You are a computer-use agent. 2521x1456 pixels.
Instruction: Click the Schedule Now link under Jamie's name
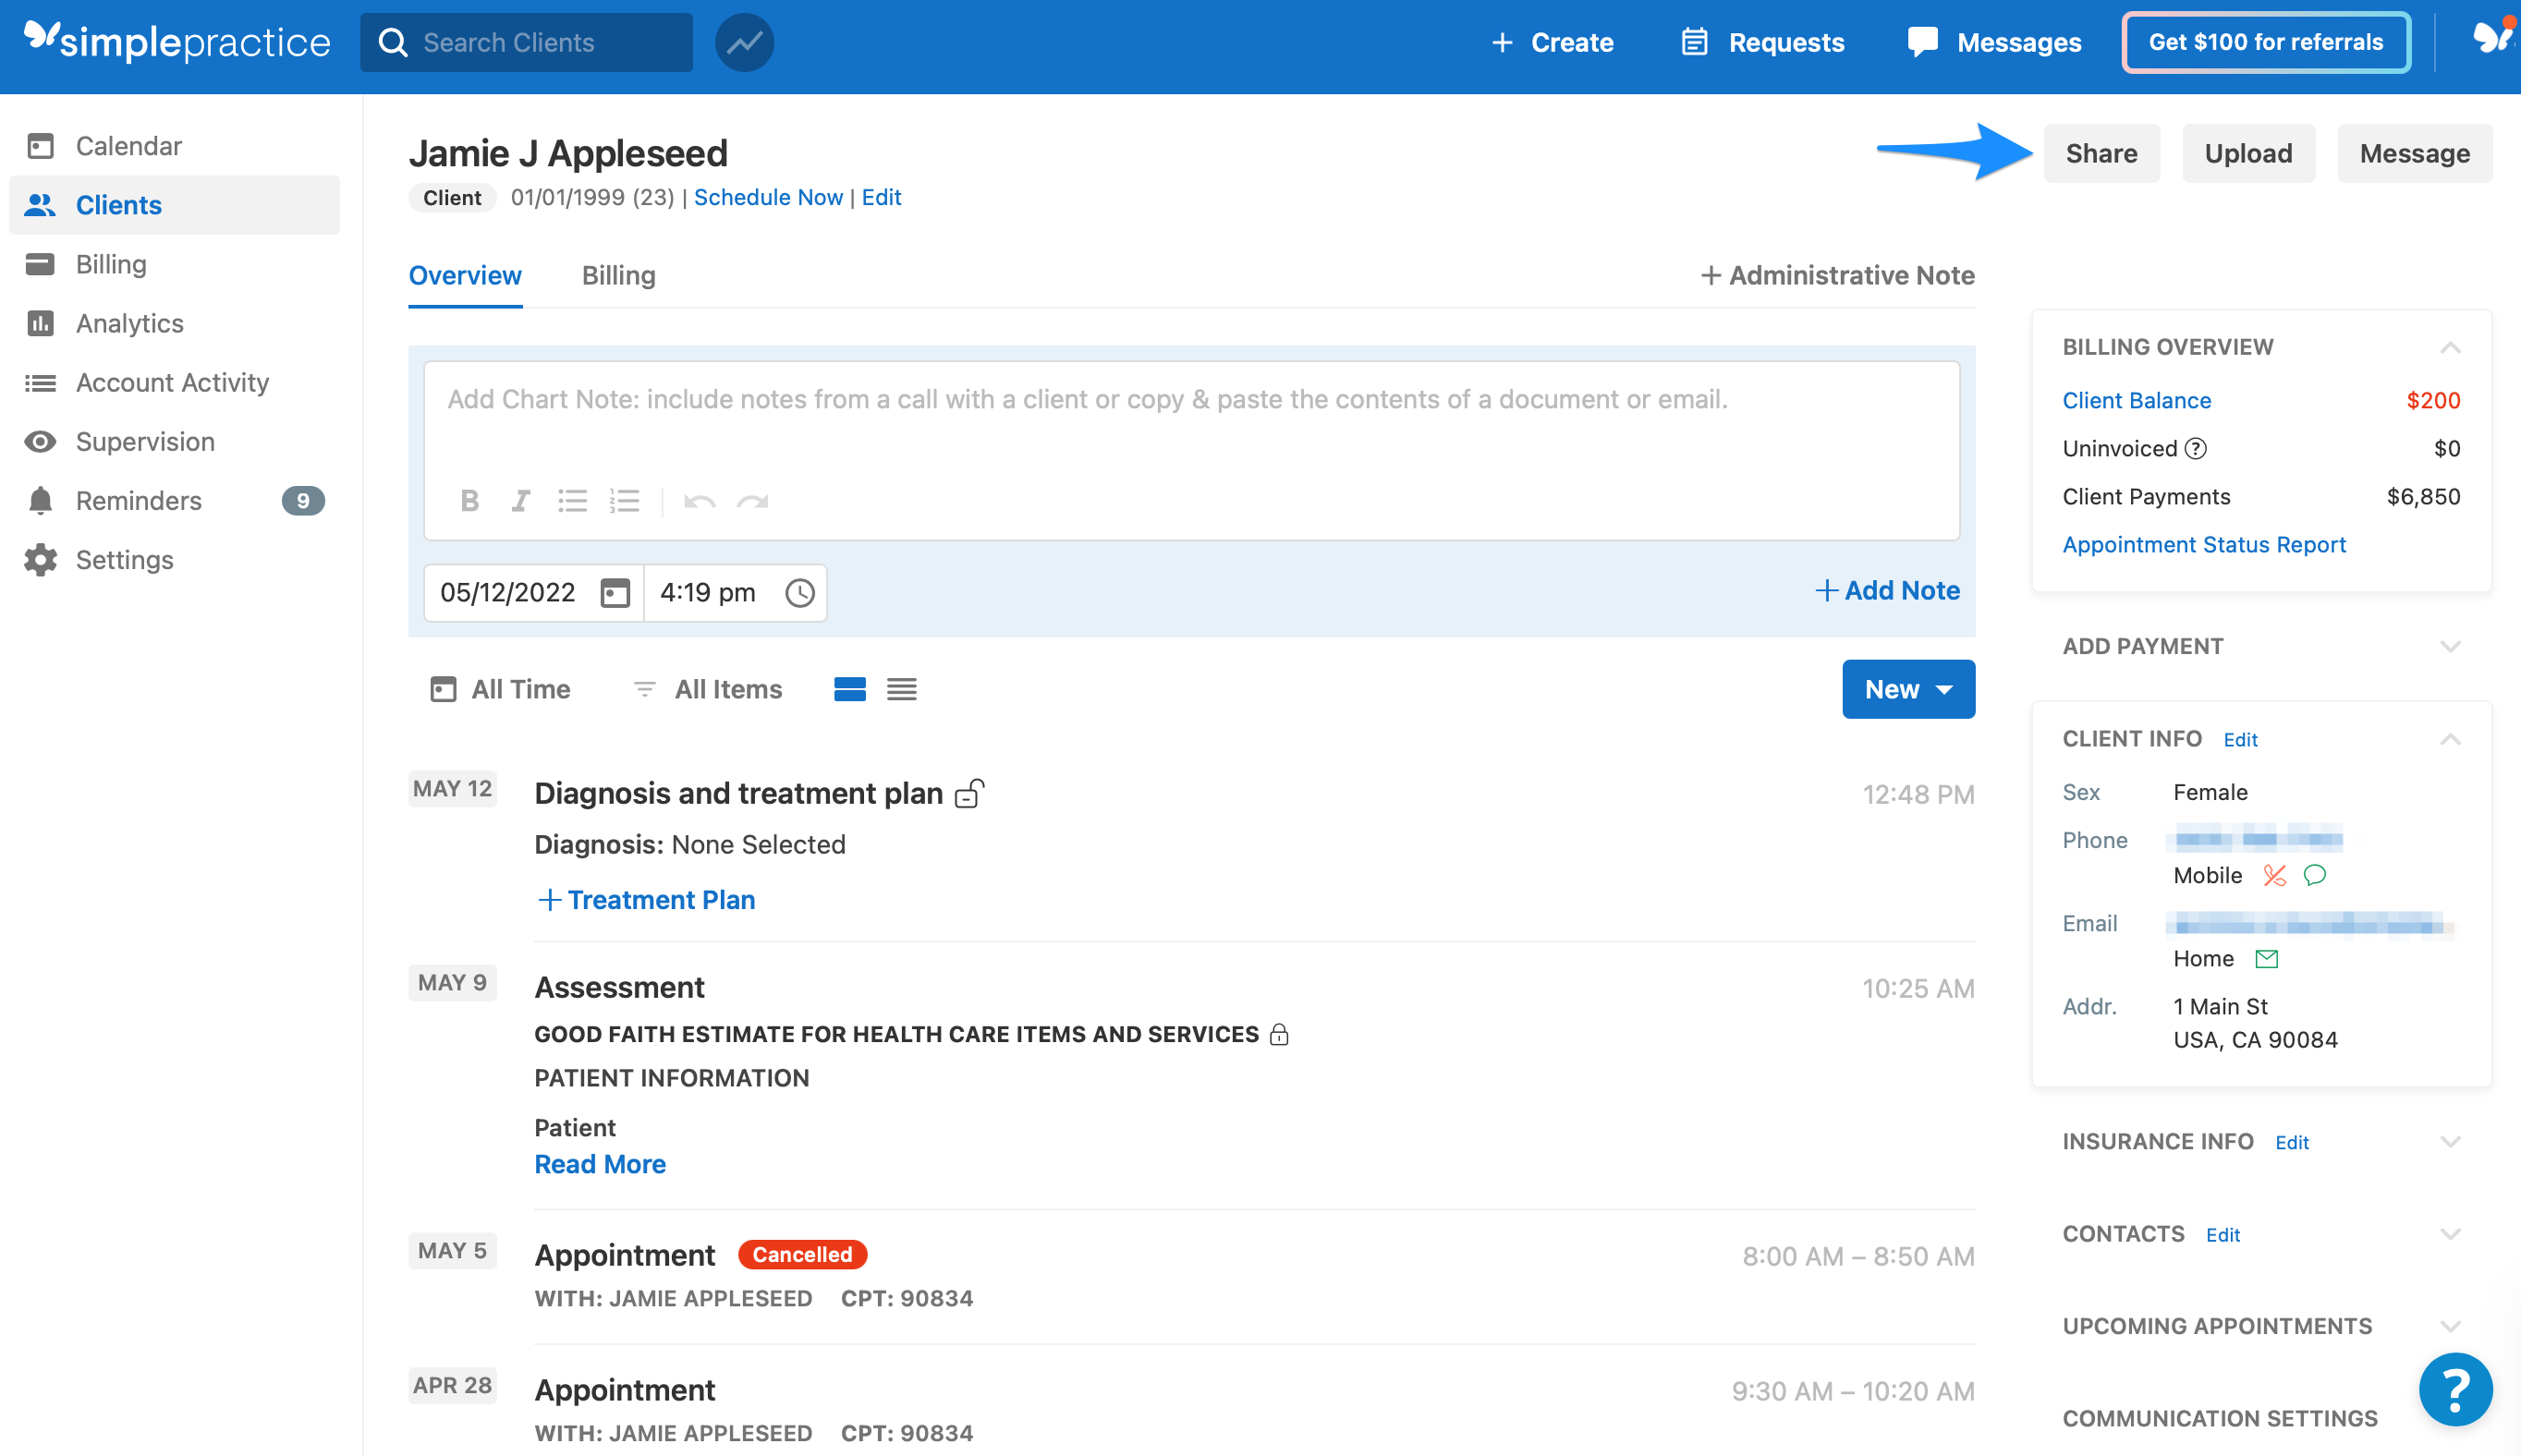tap(768, 197)
